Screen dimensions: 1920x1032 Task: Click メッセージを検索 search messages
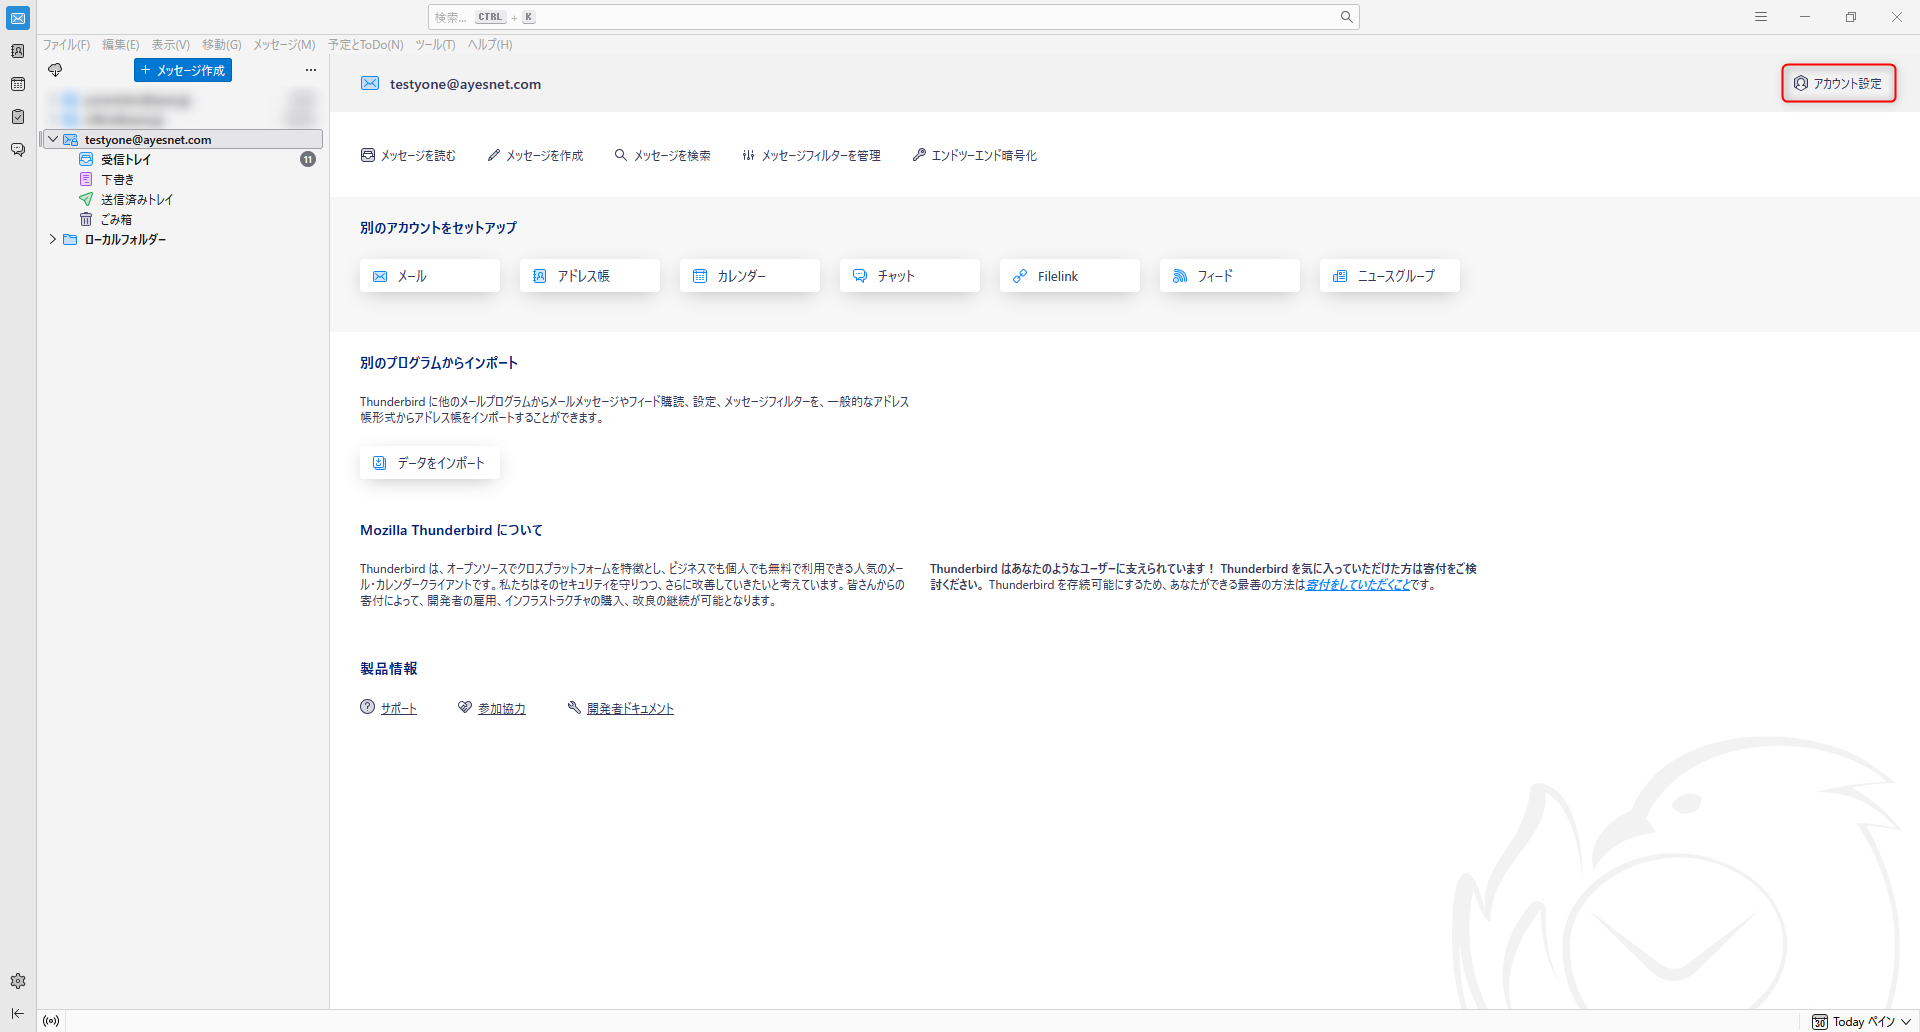click(662, 155)
